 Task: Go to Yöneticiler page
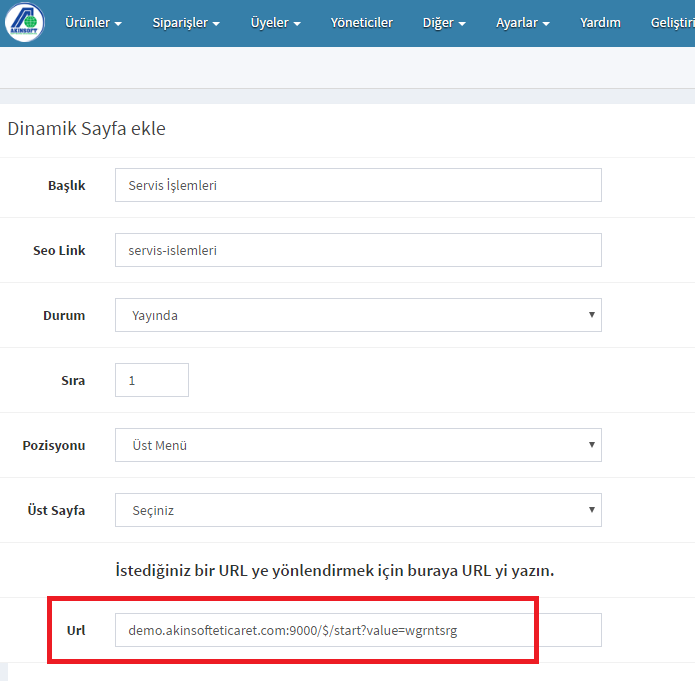point(362,23)
